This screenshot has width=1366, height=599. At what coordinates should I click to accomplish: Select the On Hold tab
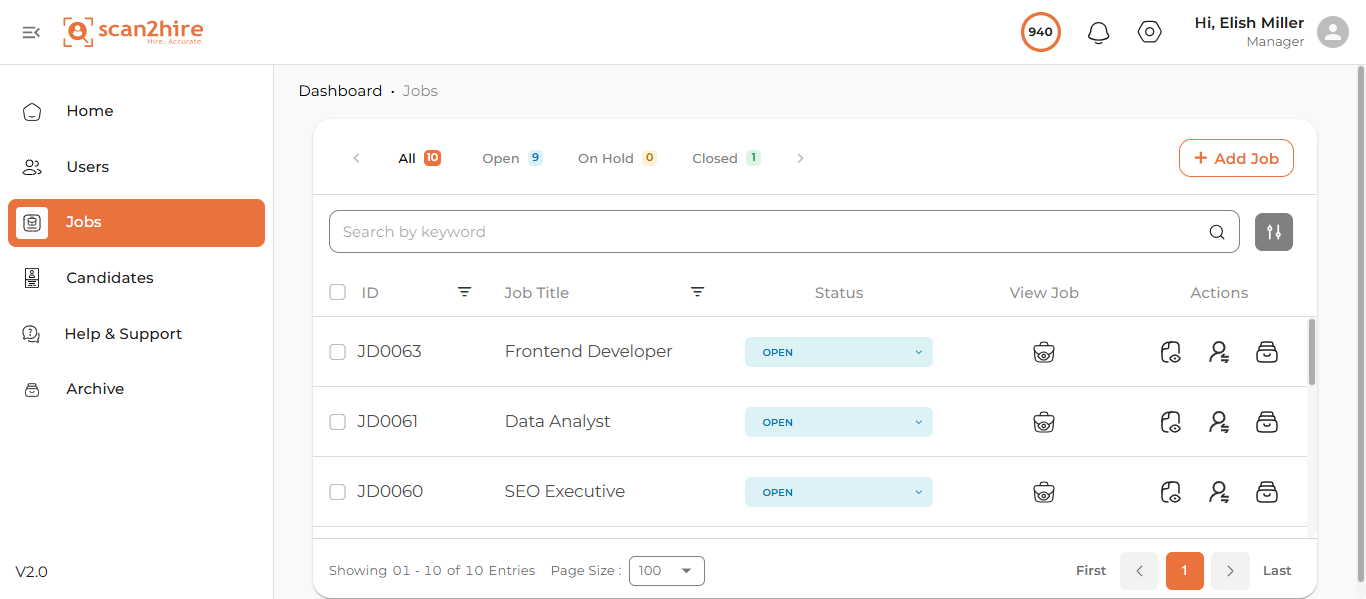617,158
